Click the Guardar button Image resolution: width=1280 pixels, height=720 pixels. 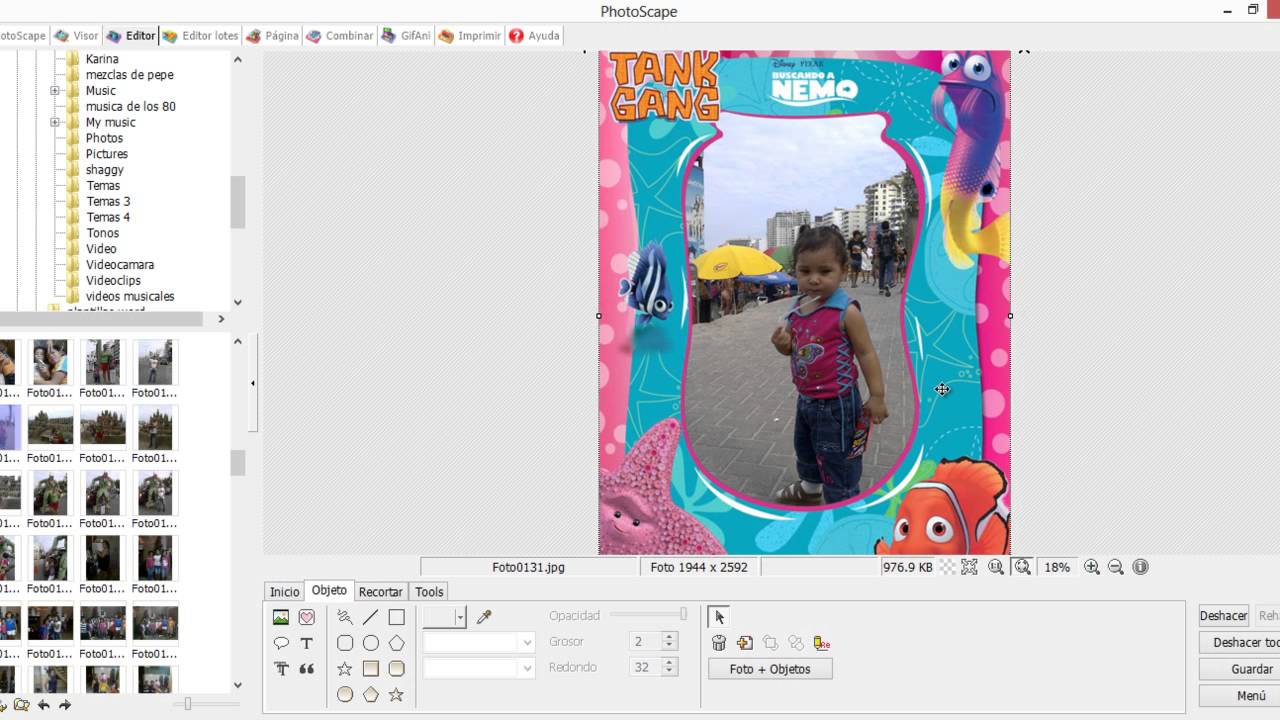[x=1240, y=669]
